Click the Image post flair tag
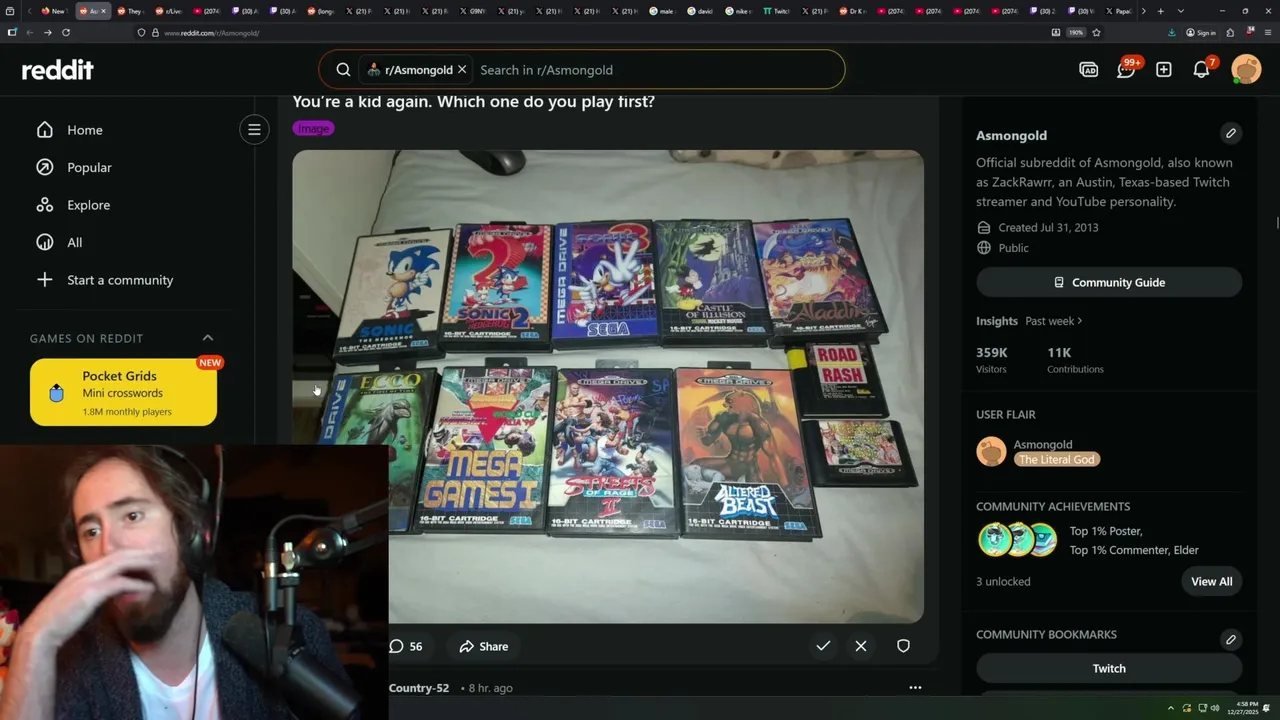 pos(313,128)
